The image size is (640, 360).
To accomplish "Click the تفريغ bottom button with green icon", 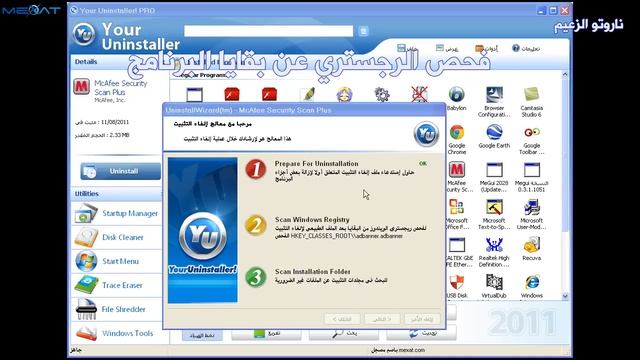I will pos(266,333).
